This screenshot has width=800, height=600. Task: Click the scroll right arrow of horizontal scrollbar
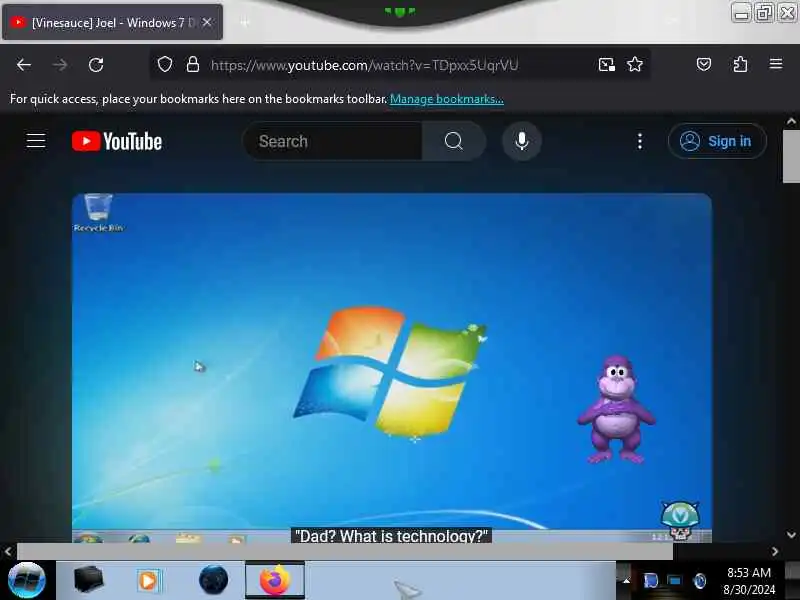click(775, 552)
